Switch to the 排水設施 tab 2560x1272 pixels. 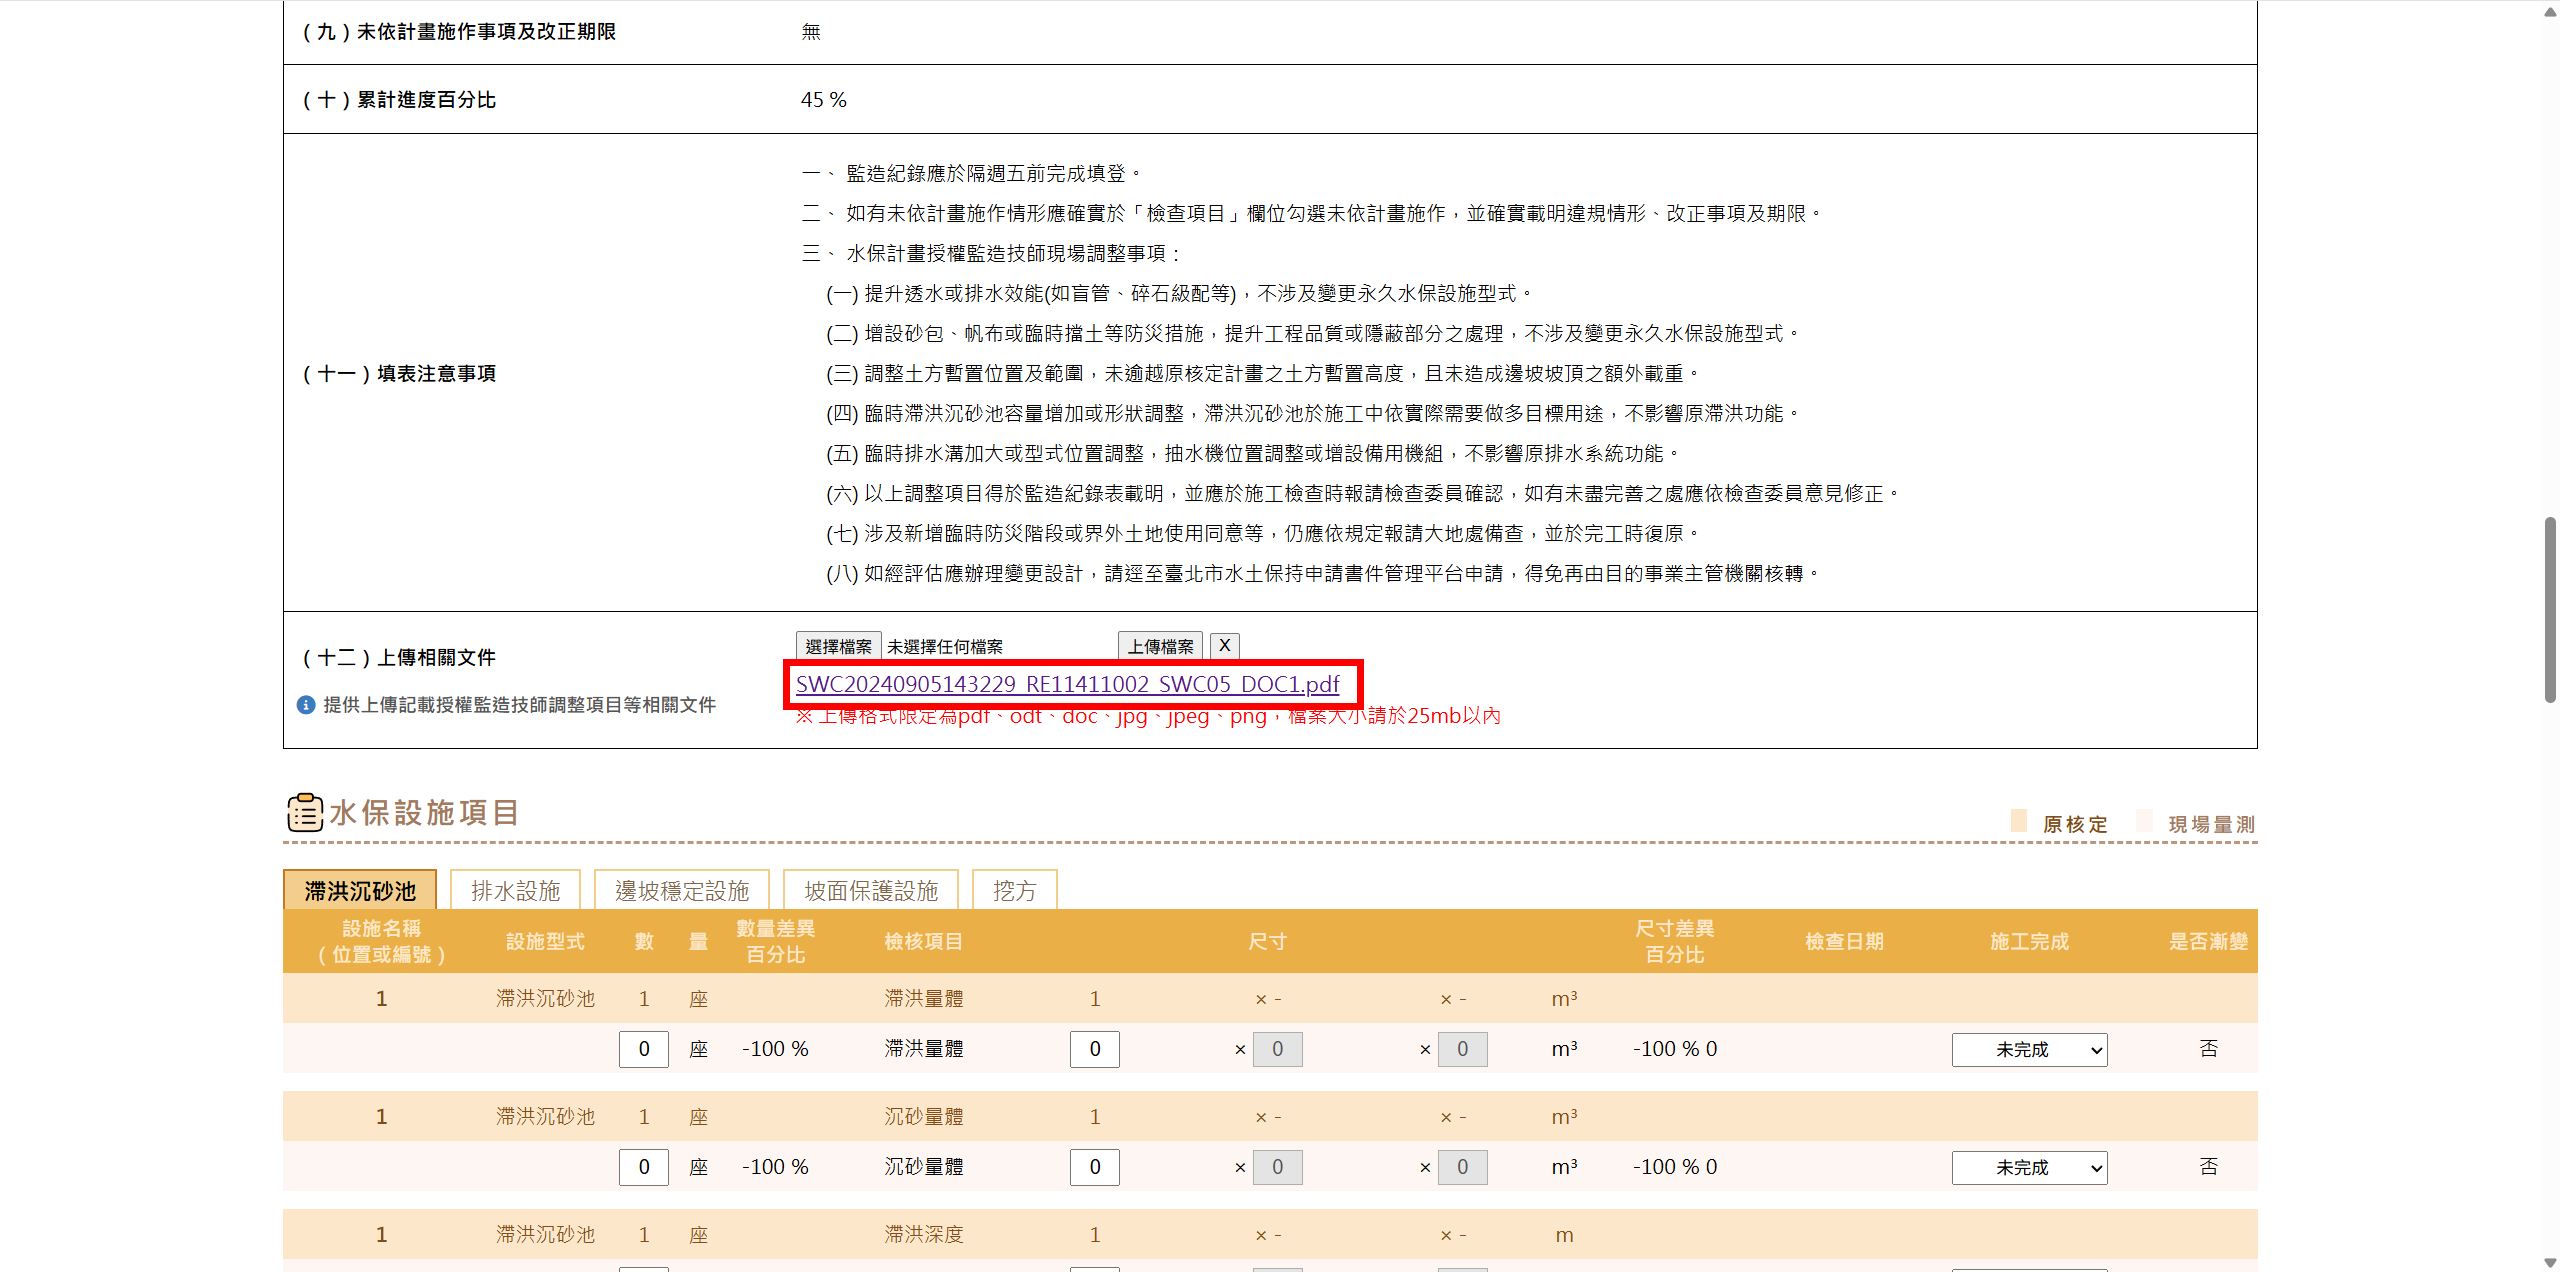(515, 890)
